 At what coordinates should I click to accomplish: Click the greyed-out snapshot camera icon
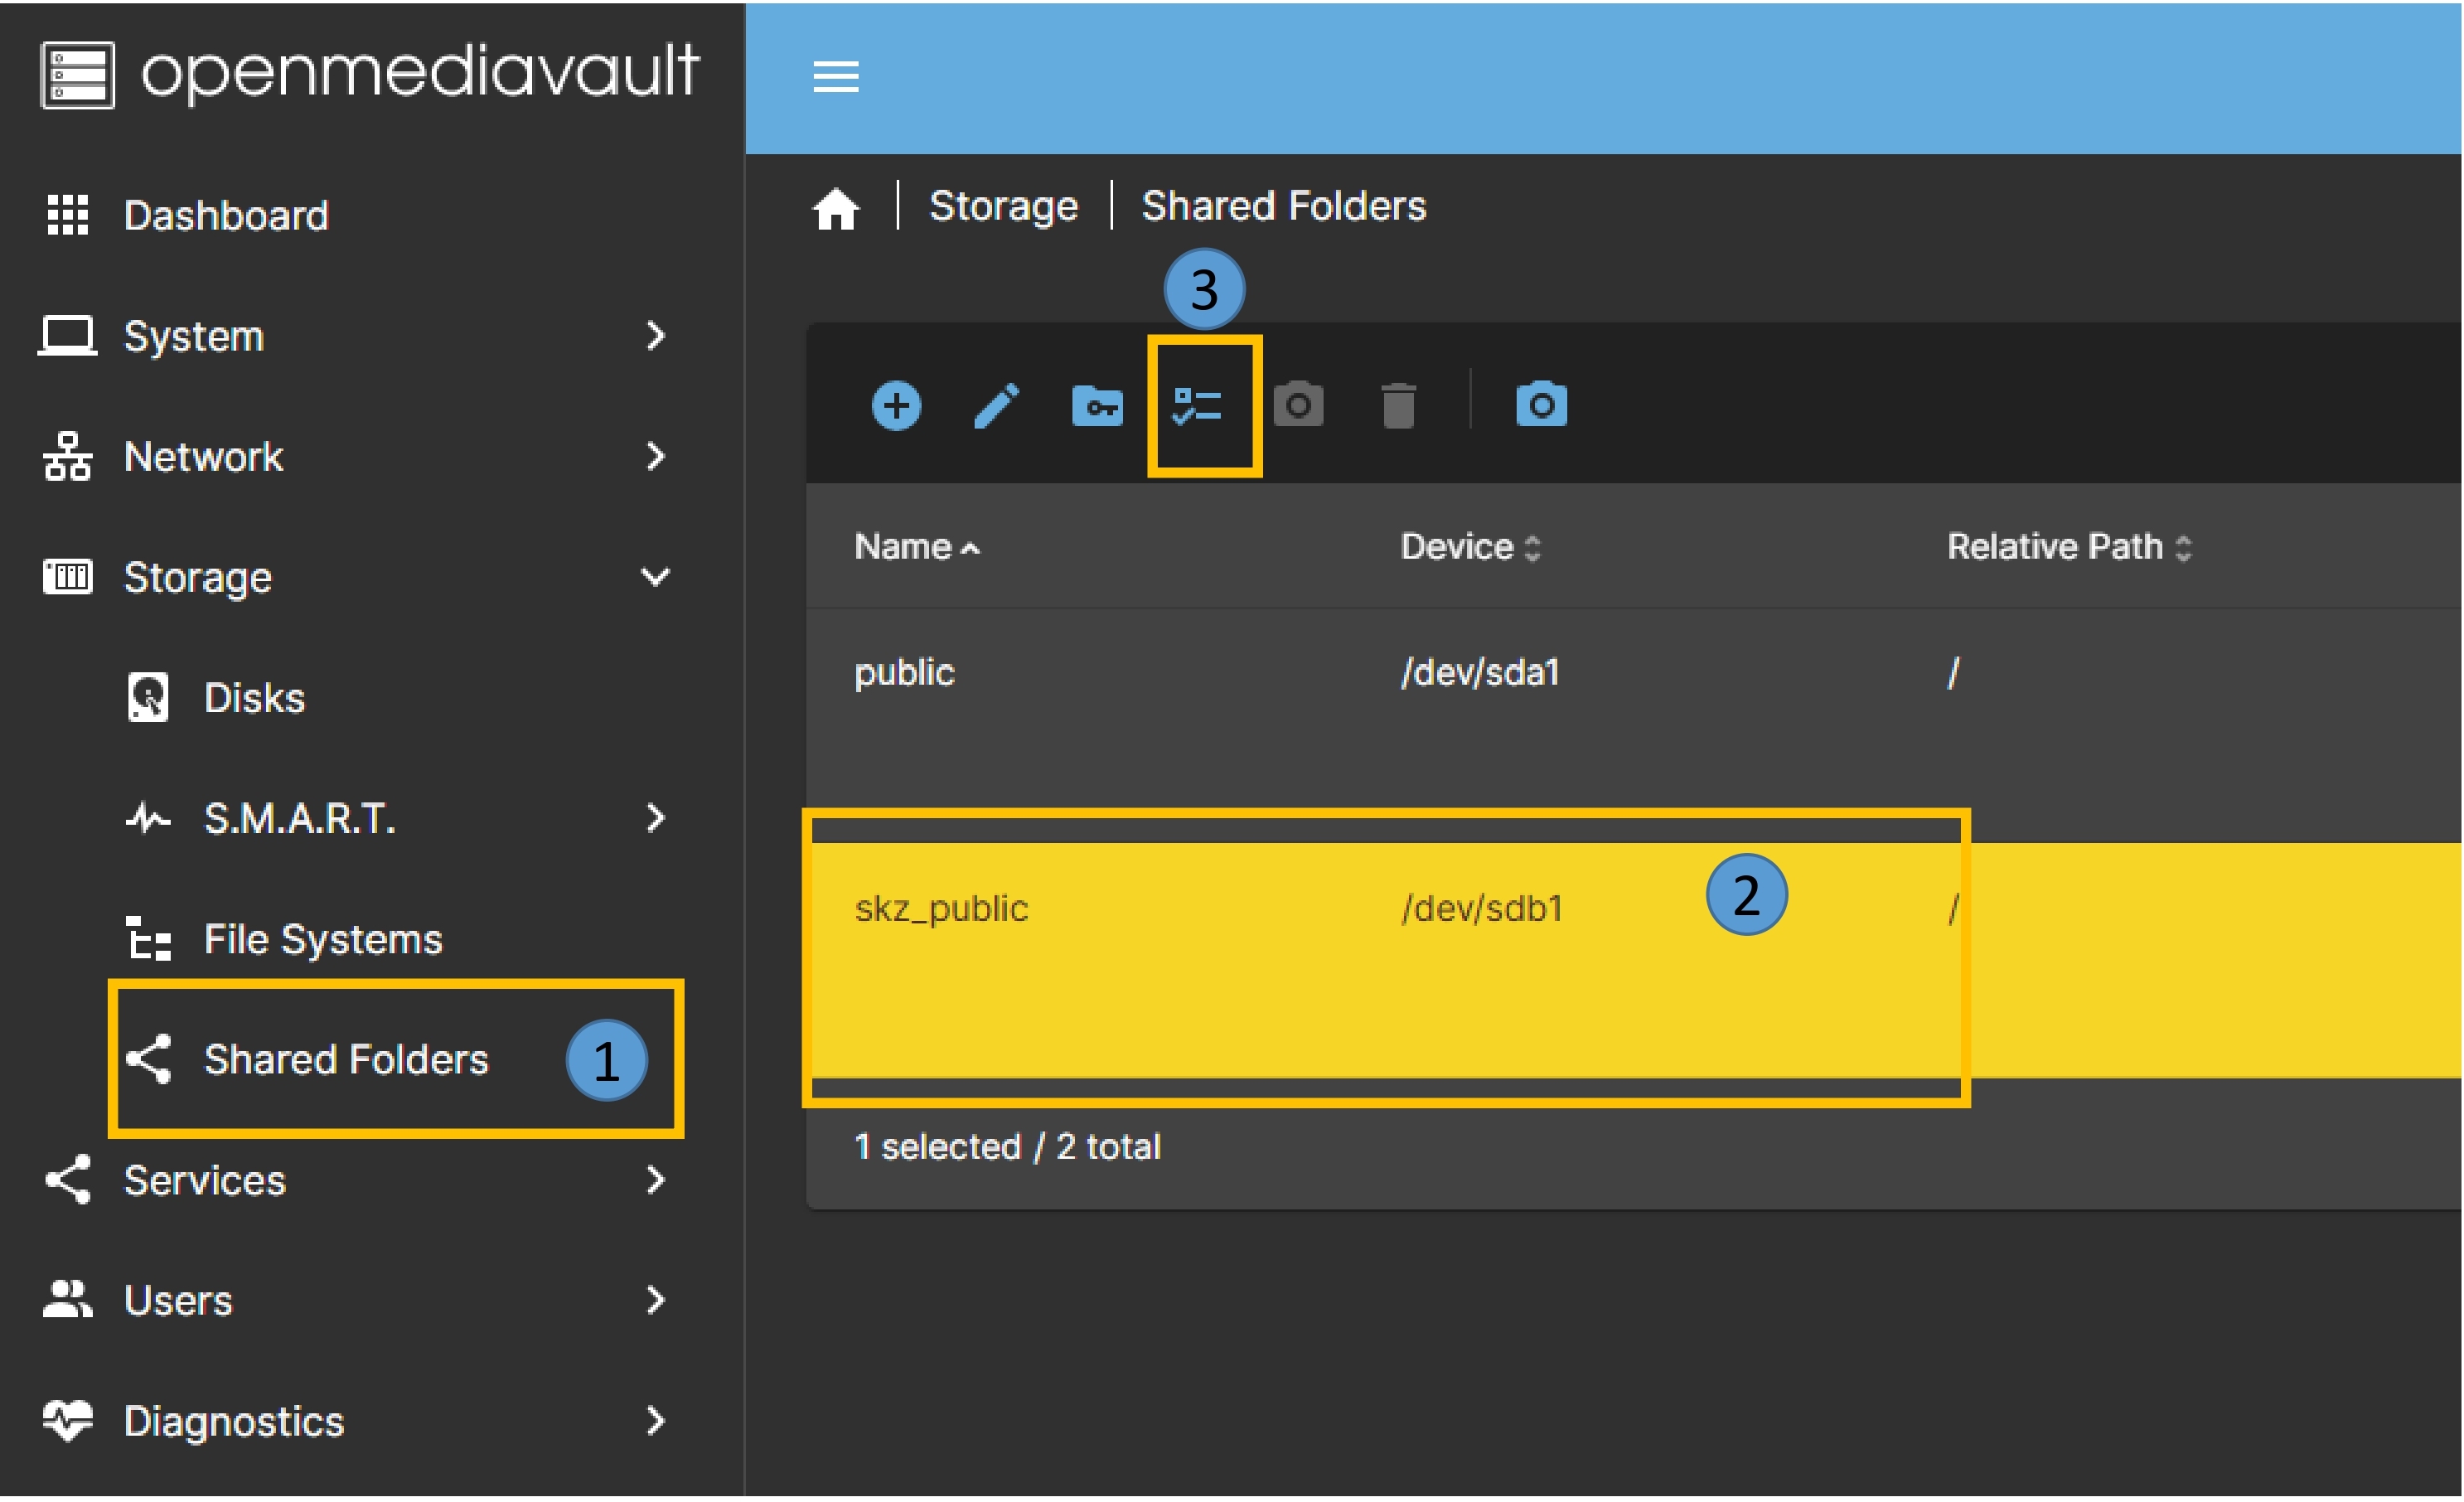1298,405
